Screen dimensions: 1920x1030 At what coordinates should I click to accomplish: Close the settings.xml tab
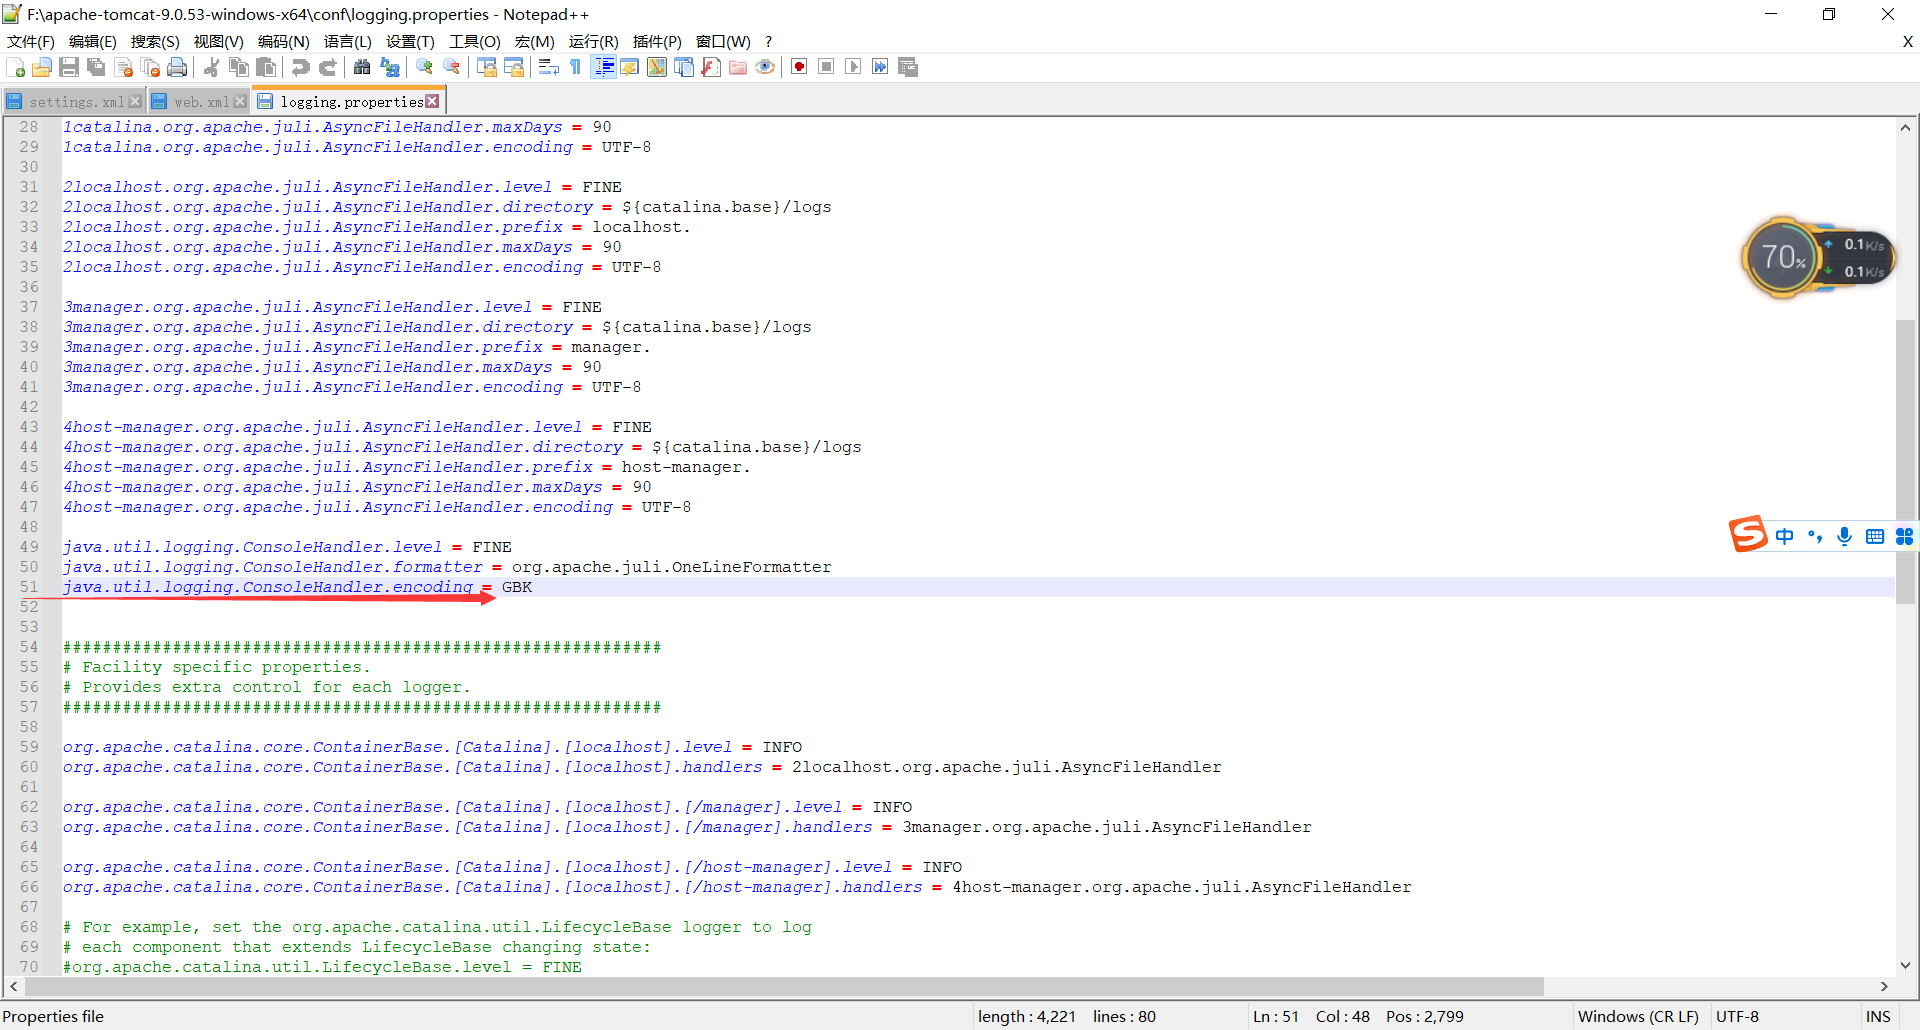(x=135, y=102)
